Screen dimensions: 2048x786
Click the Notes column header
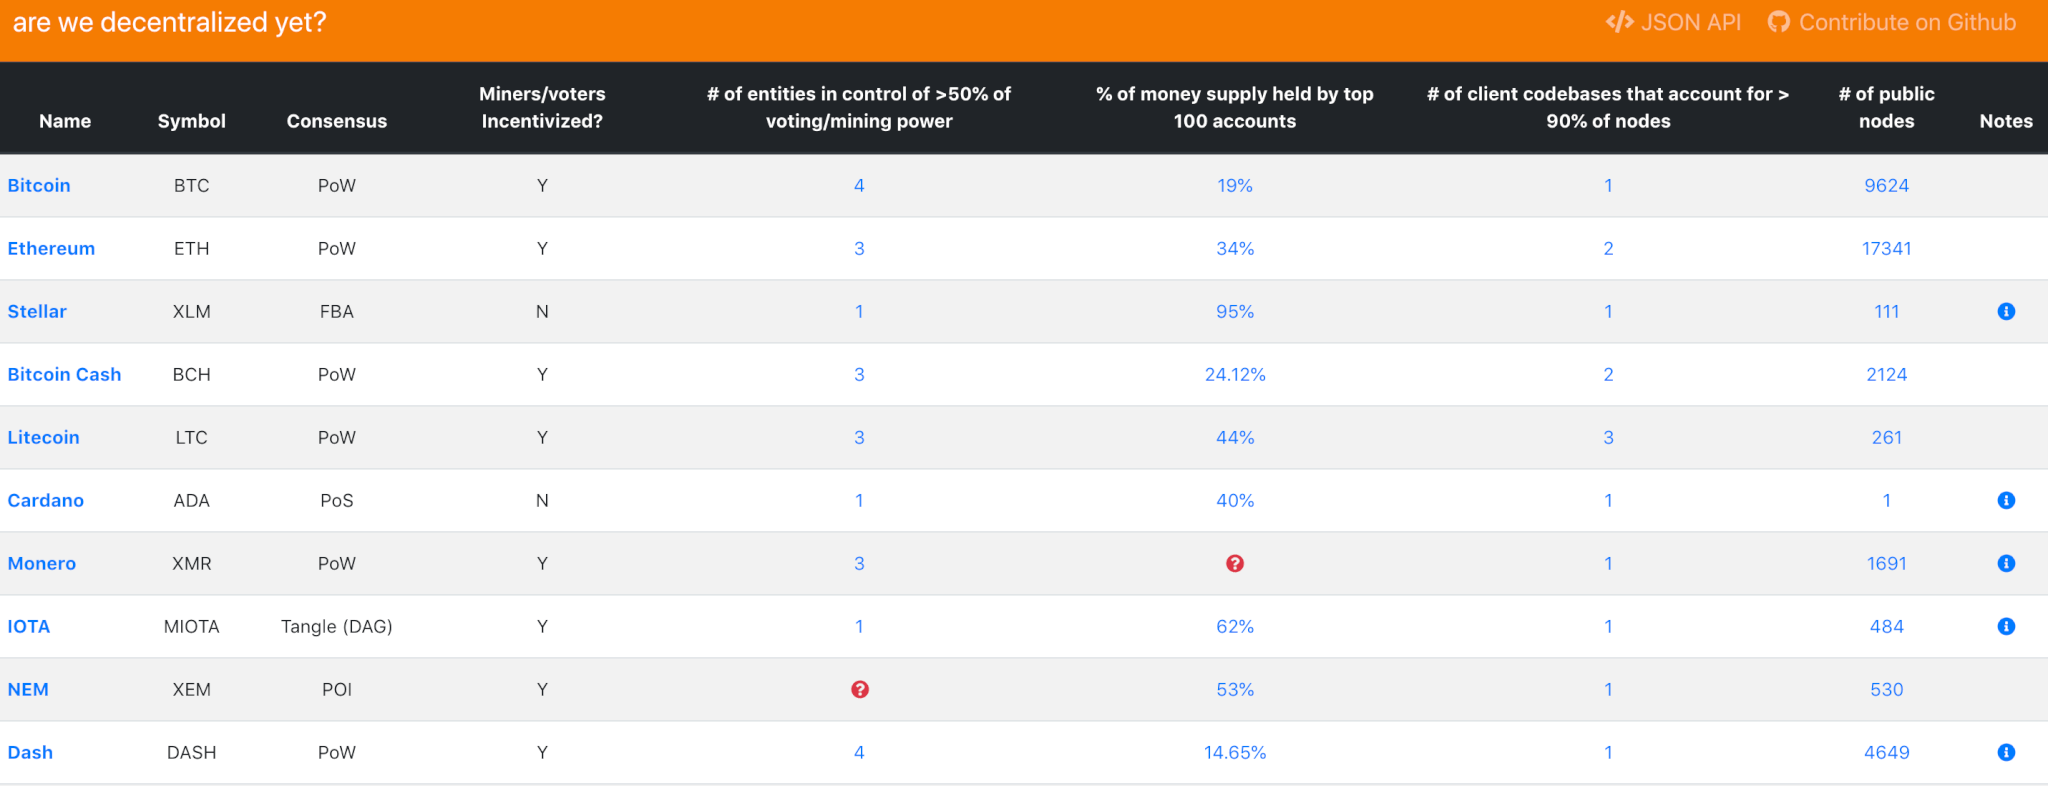tap(2005, 121)
